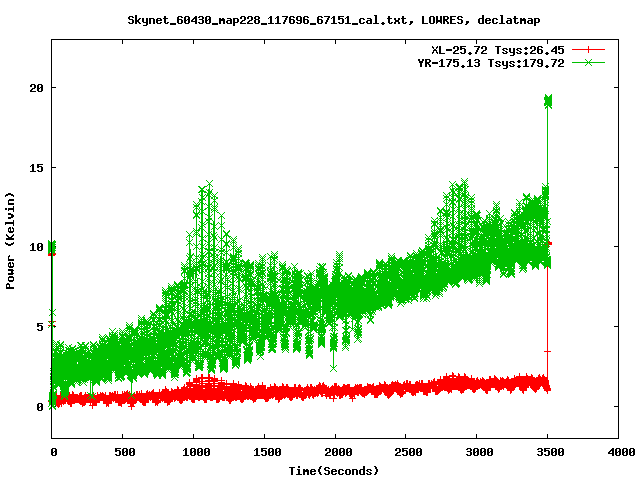Click x-axis tick label 2500
This screenshot has height=480, width=640.
(x=408, y=452)
